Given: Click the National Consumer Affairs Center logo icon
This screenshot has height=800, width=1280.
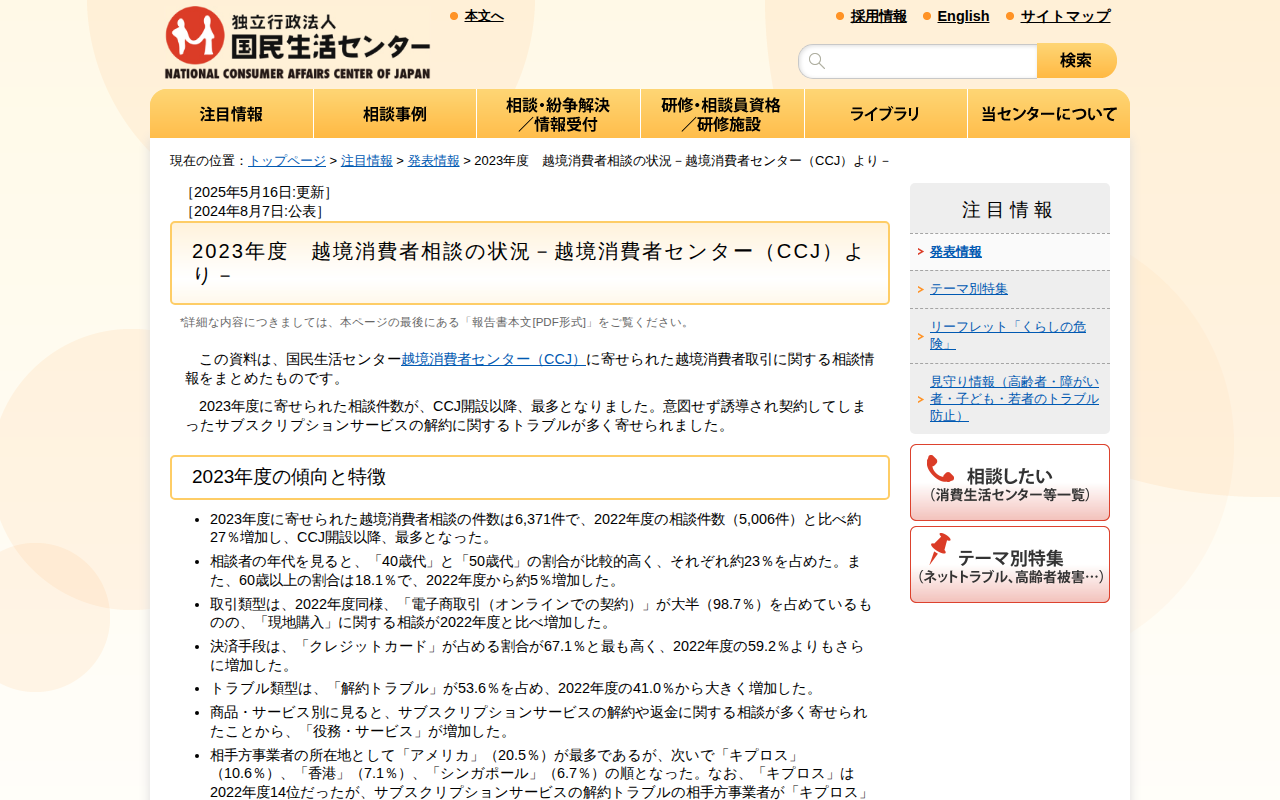Looking at the screenshot, I should (x=196, y=33).
